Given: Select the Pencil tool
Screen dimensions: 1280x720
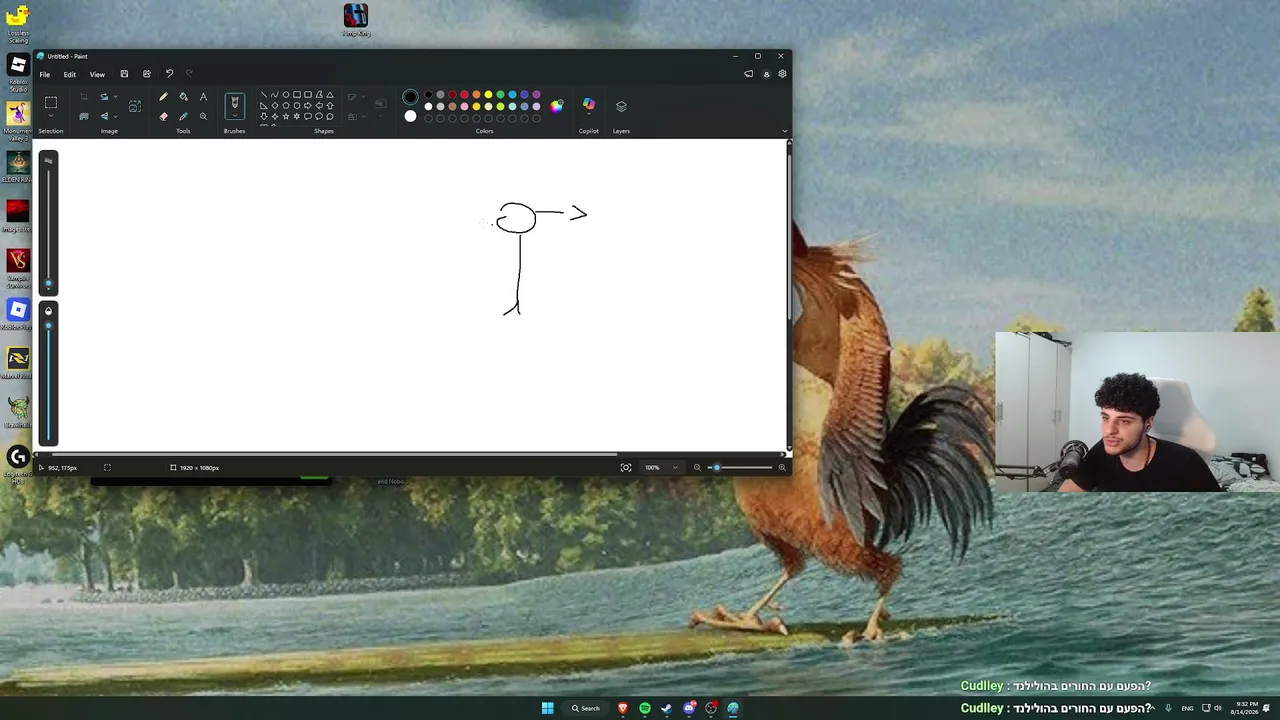Looking at the screenshot, I should tap(163, 97).
